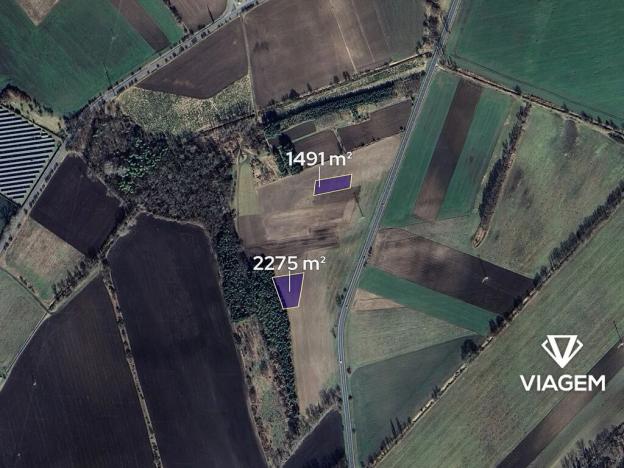Viewport: 624px width, 468px height.
Task: Click the 2275 m² area label
Action: click(x=289, y=263)
